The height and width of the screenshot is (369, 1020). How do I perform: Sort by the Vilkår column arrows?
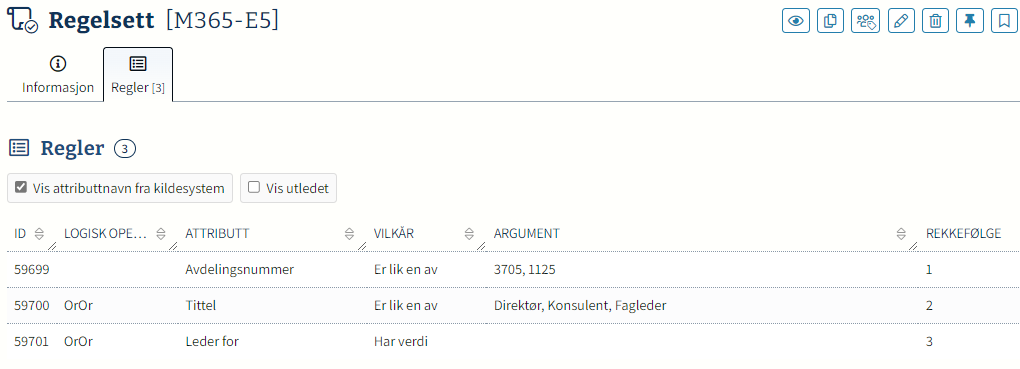pos(469,234)
